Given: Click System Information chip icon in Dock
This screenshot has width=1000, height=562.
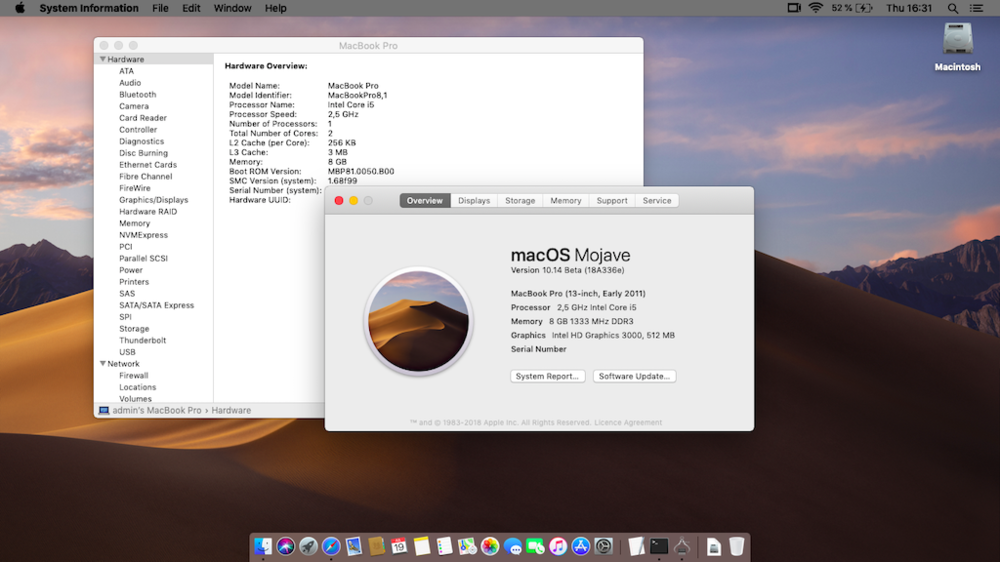Looking at the screenshot, I should [x=682, y=547].
